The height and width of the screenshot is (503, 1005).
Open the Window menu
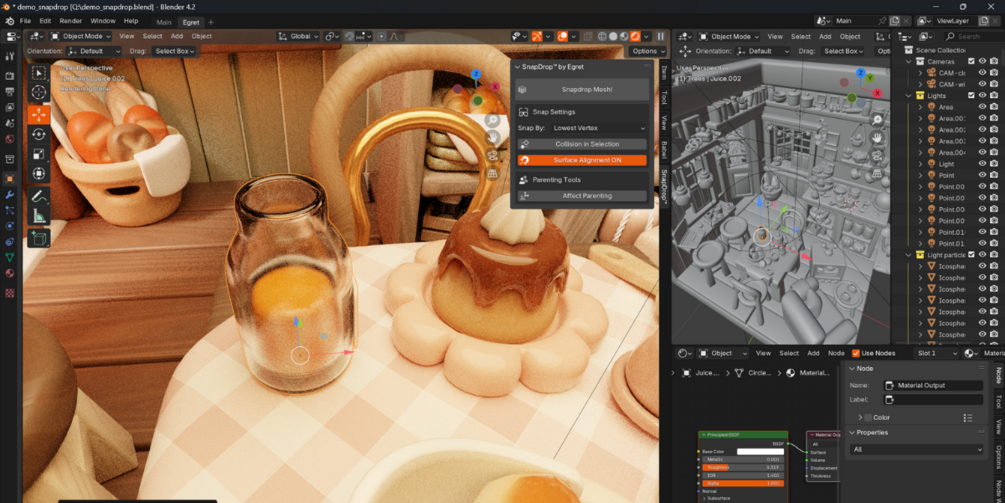point(103,21)
